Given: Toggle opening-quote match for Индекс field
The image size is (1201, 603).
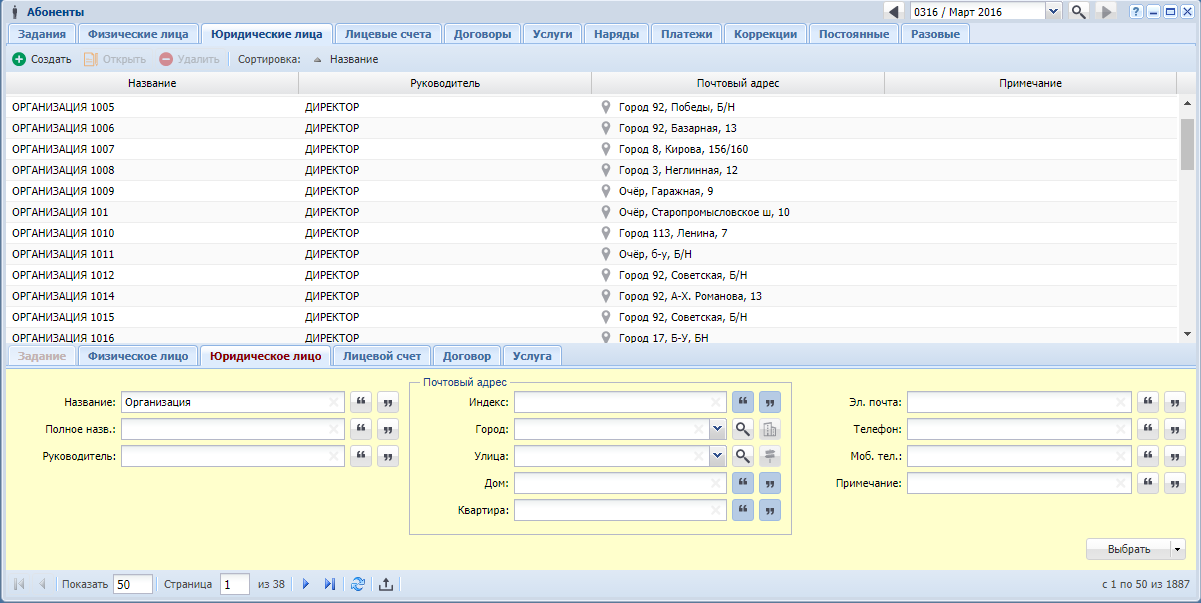Looking at the screenshot, I should 743,402.
